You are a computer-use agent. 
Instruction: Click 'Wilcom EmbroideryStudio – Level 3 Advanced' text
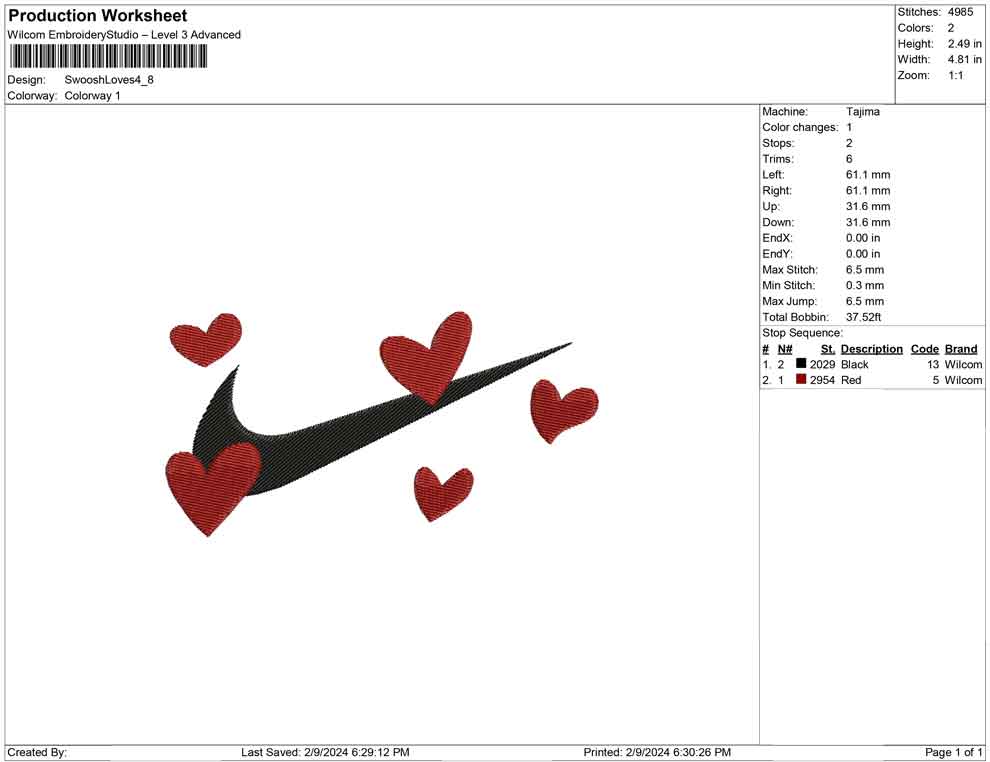[124, 35]
